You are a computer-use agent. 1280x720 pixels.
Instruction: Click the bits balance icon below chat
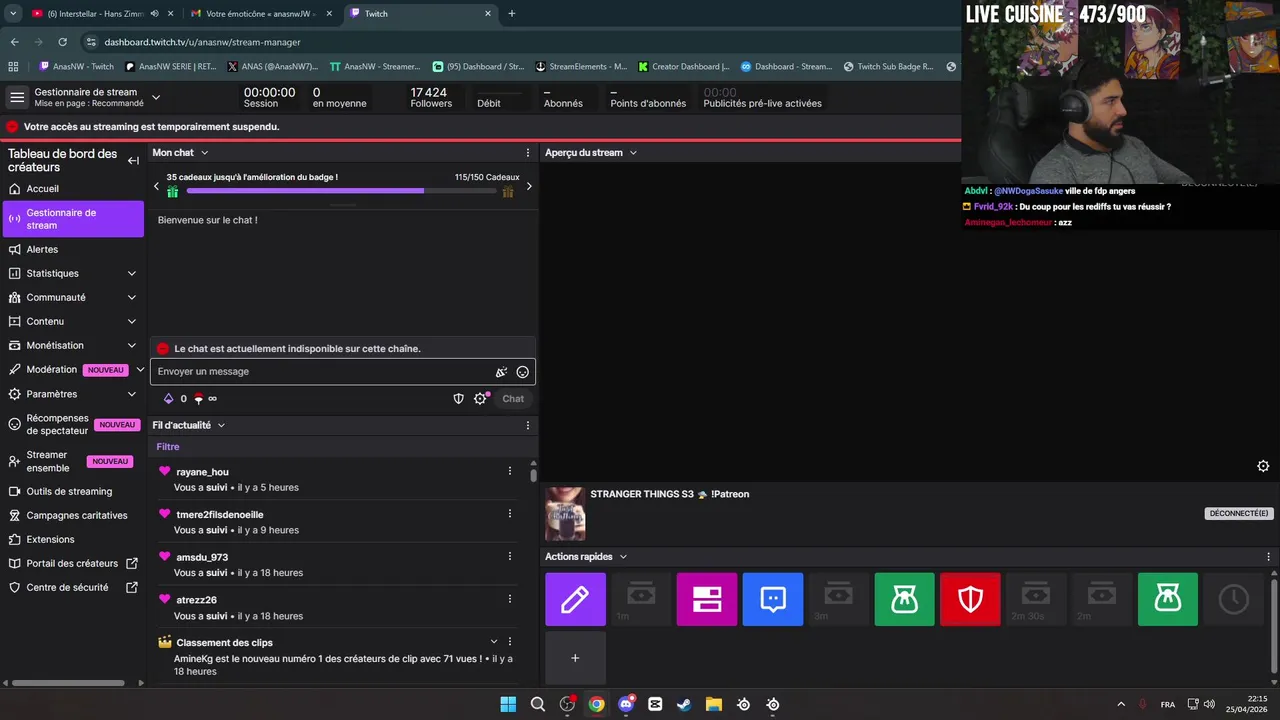click(168, 398)
